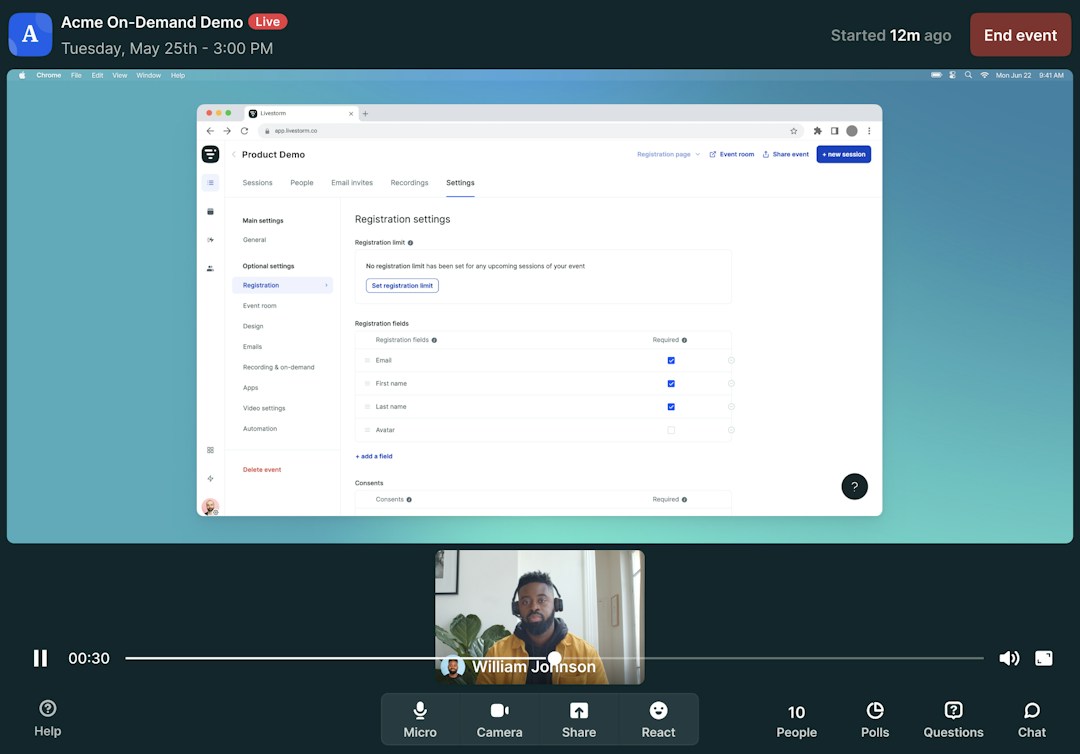Click the Live badge
1080x754 pixels.
coord(267,22)
